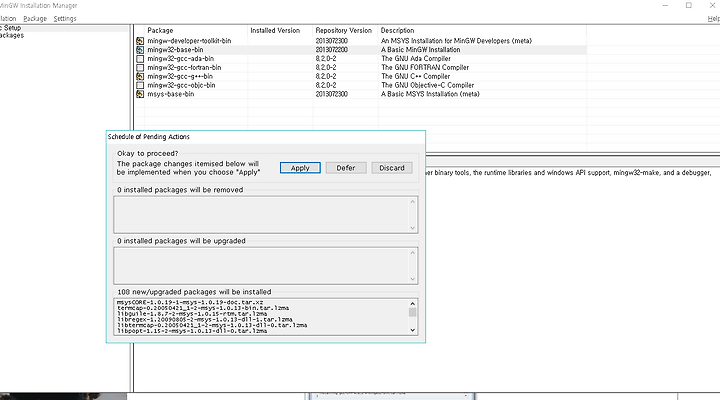Click up arrow of removed packages list
Screen dimensions: 720x400
[x=412, y=202]
